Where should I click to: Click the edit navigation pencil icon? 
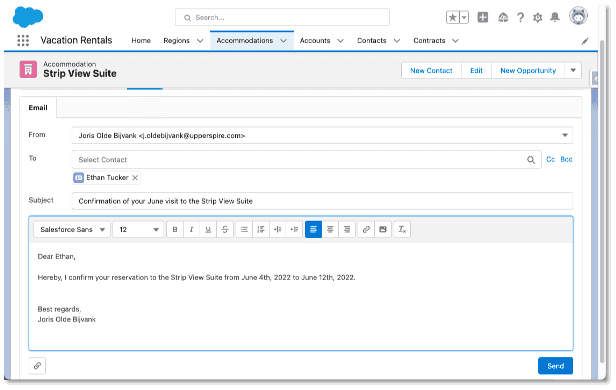pyautogui.click(x=585, y=41)
